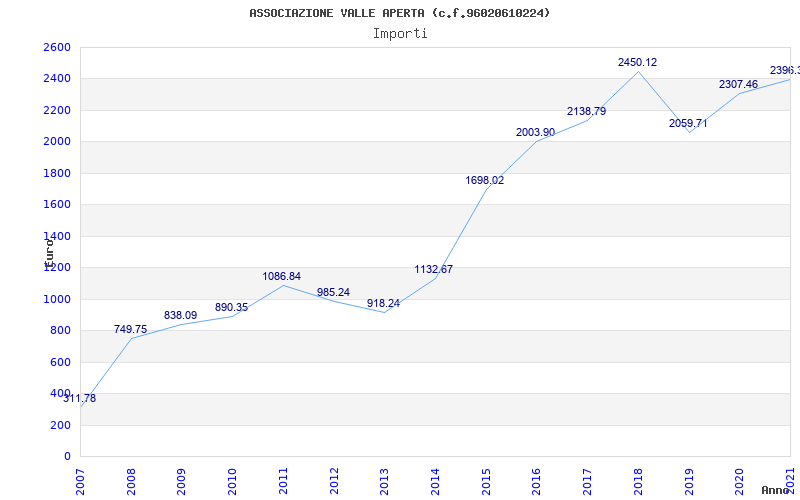Click the y-axis value 2400

coord(57,79)
